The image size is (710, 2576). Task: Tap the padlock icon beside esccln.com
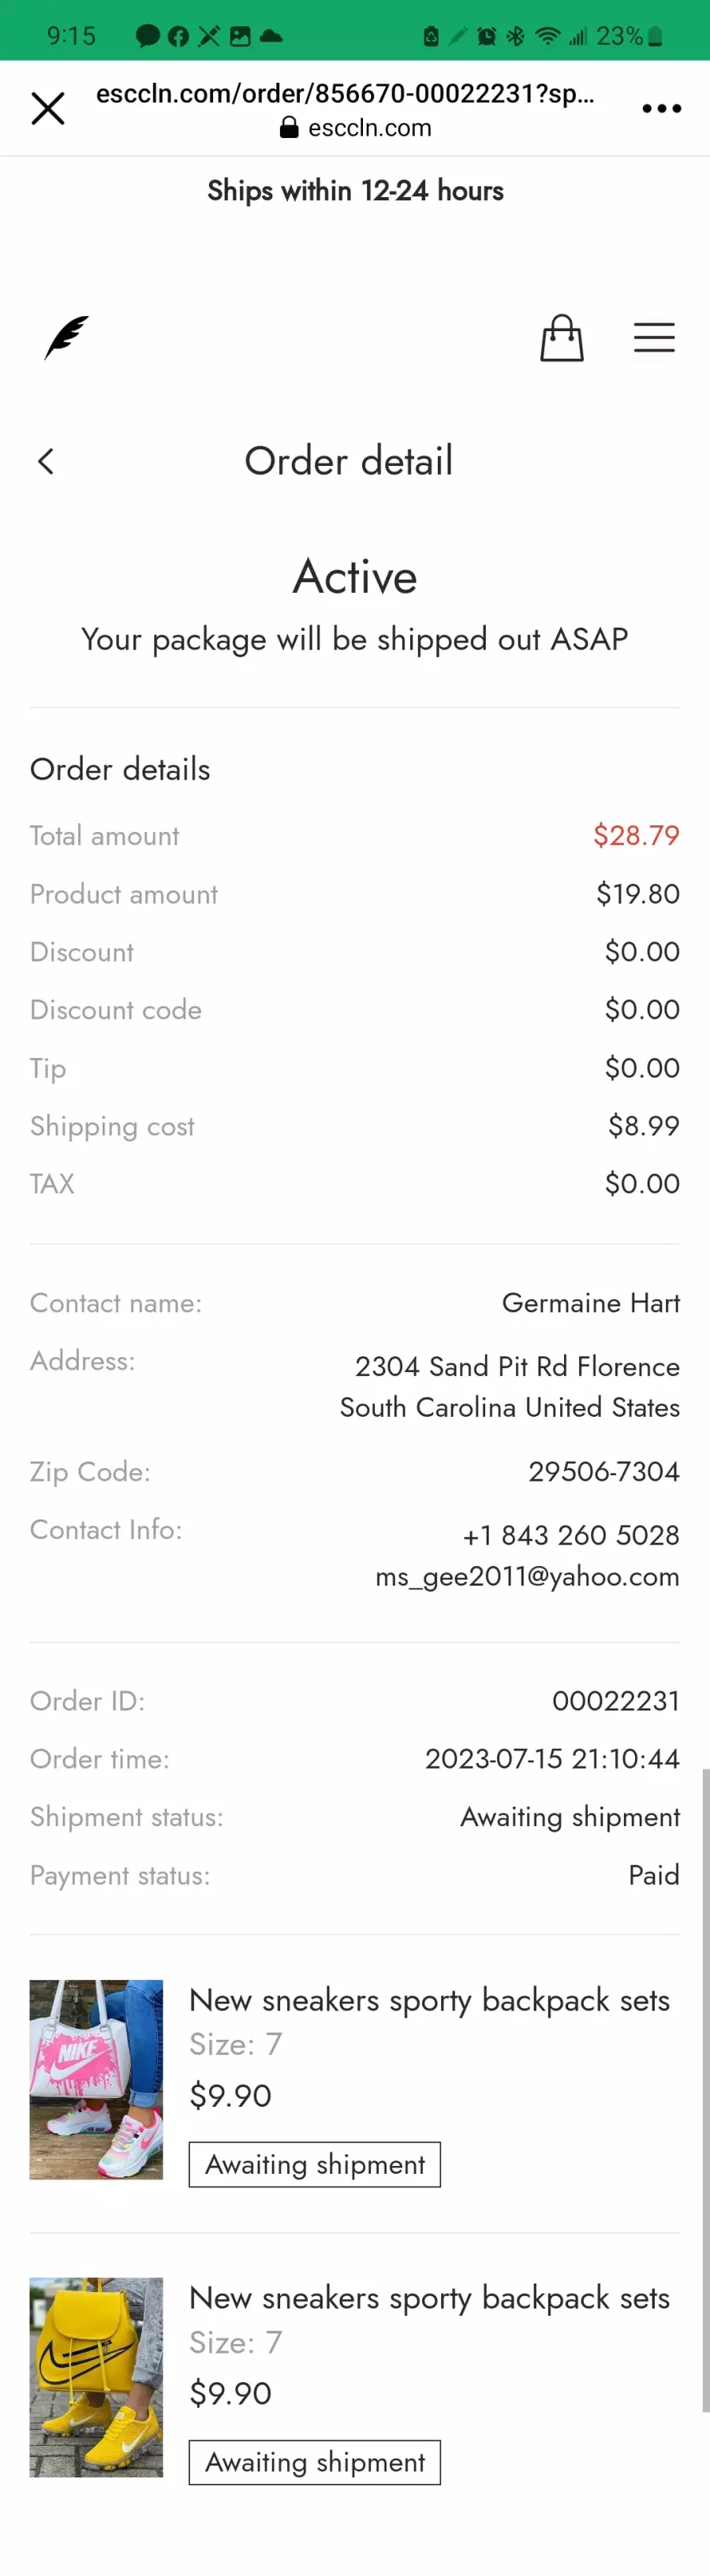(289, 127)
